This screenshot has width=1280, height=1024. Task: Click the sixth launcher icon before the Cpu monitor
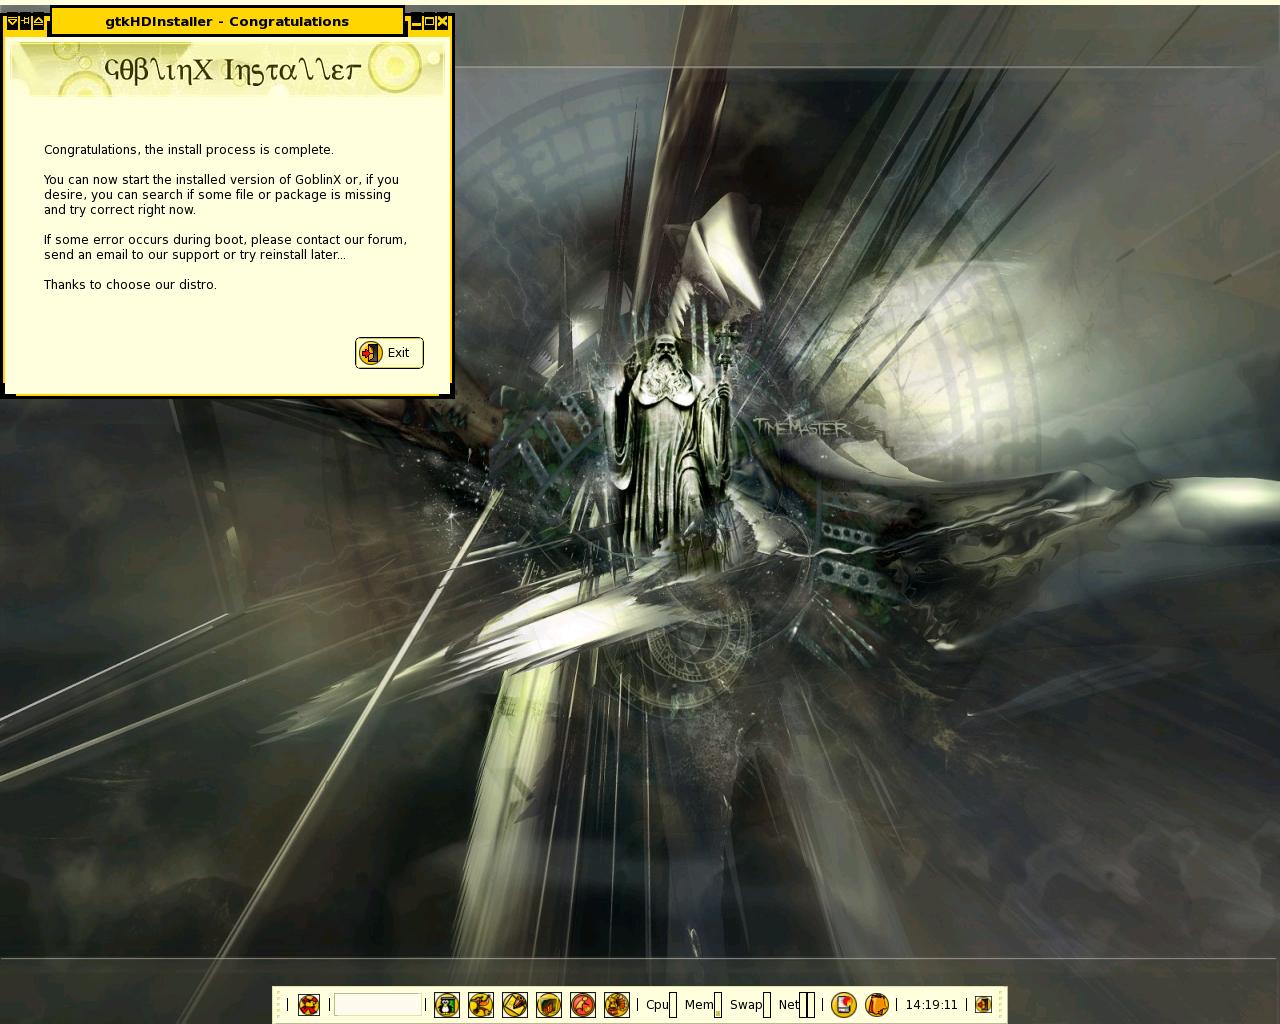tap(616, 1005)
